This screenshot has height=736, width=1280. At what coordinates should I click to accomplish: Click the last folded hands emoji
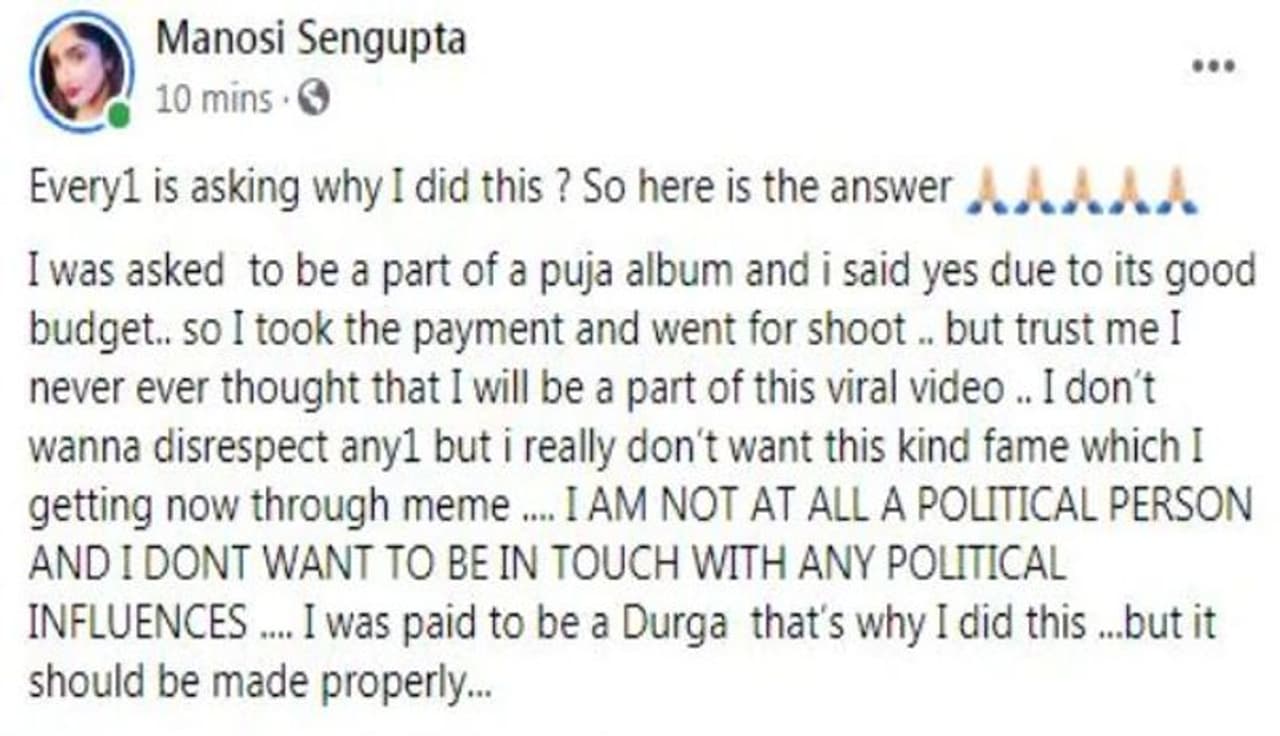point(1174,189)
